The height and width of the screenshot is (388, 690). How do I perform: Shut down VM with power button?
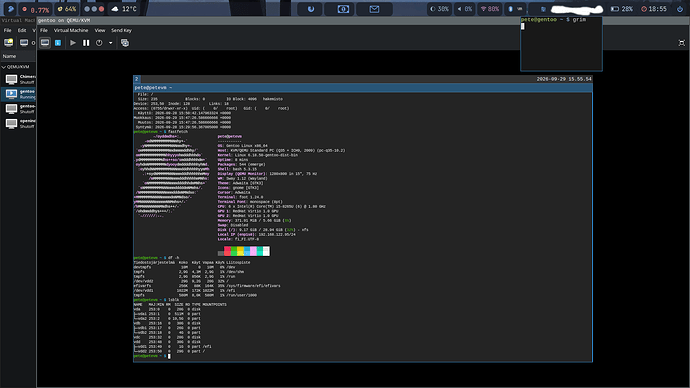tap(99, 43)
